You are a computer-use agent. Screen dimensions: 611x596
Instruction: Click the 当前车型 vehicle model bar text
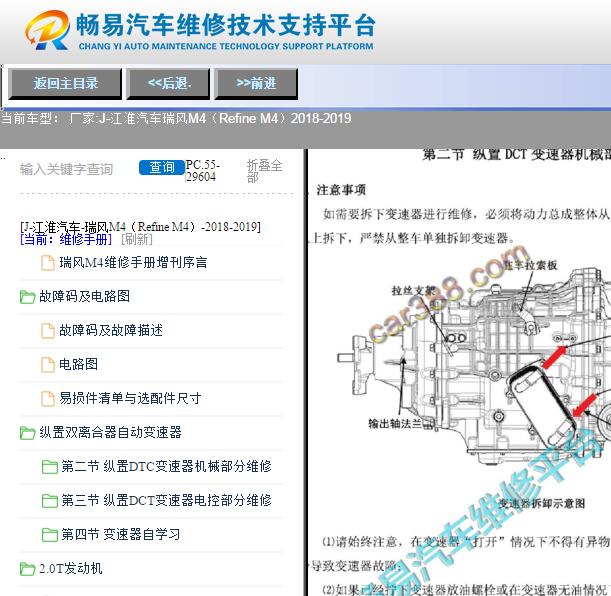pos(176,118)
